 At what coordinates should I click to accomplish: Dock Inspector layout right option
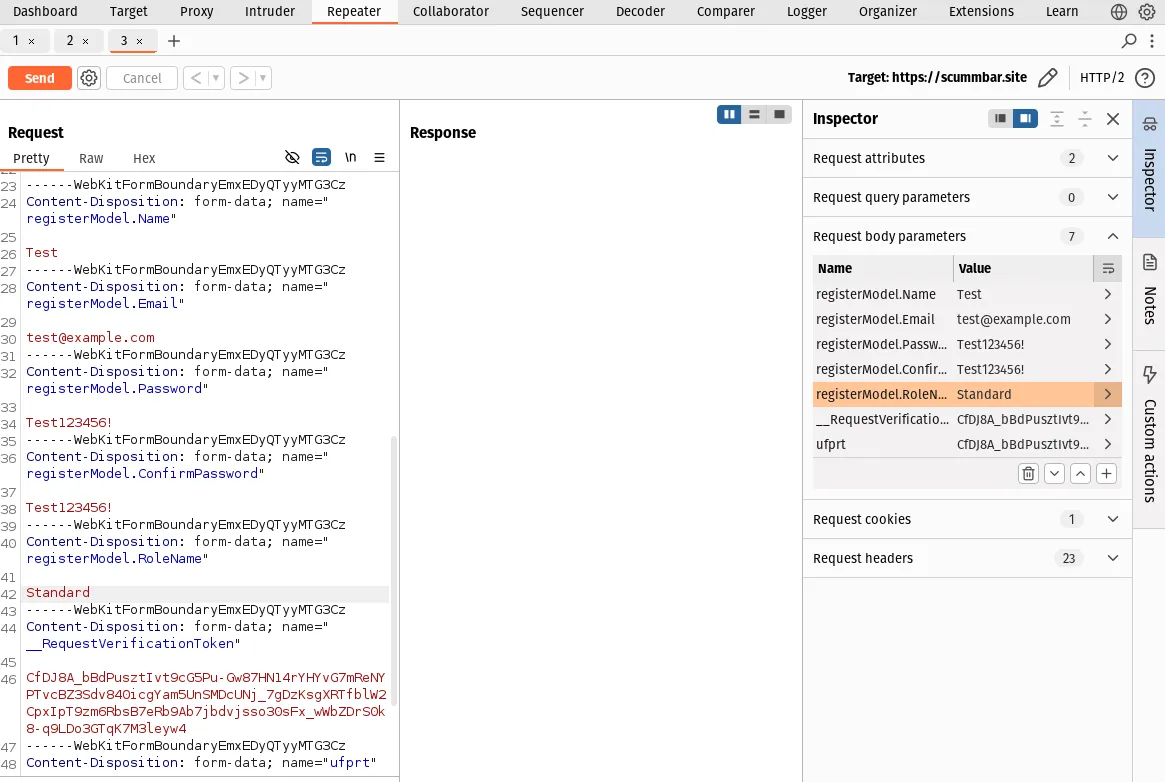point(1025,119)
